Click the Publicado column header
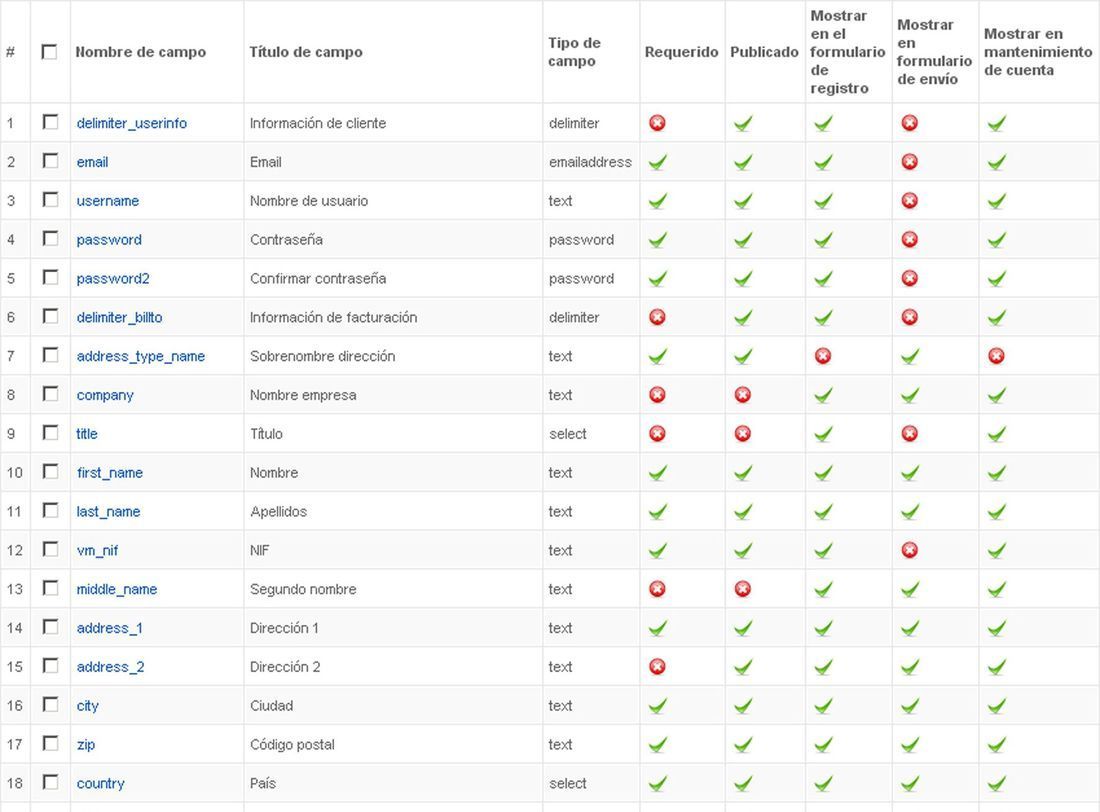Screen dimensions: 1100x812 pyautogui.click(x=764, y=52)
